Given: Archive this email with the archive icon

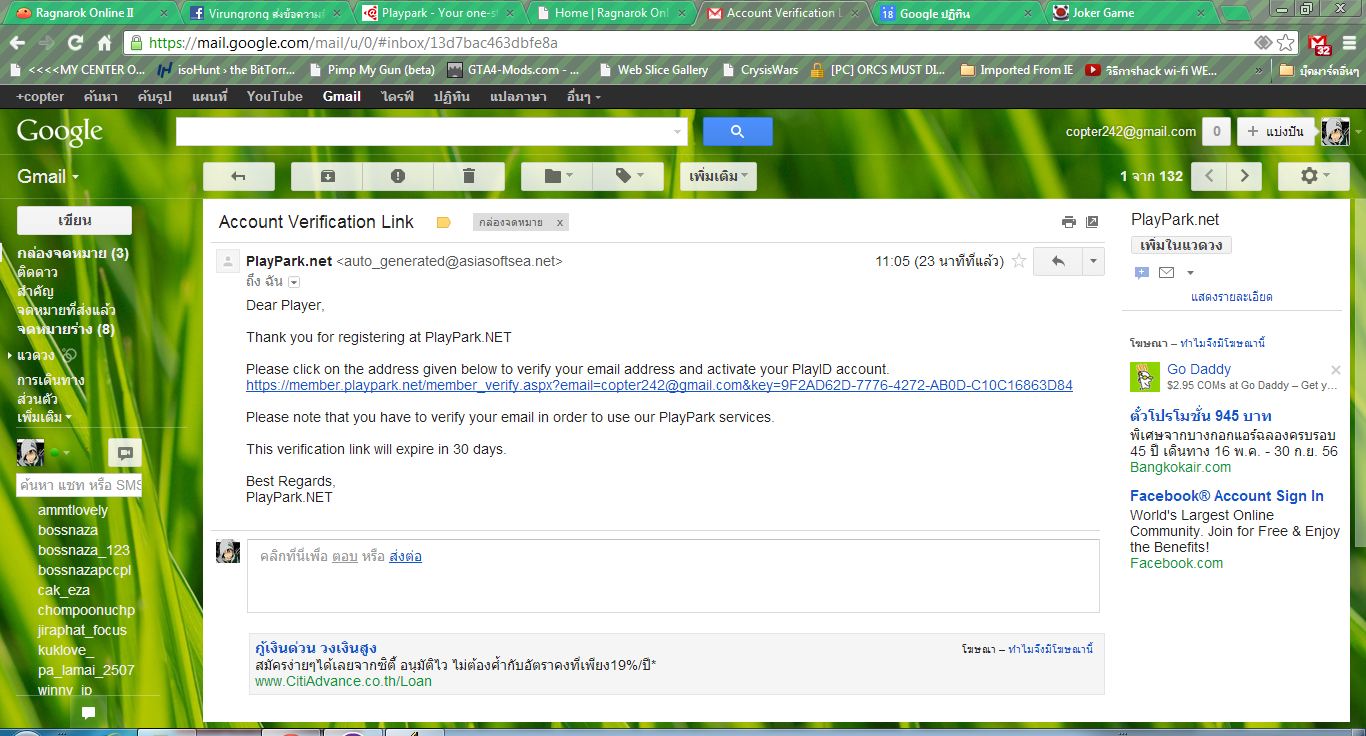Looking at the screenshot, I should (327, 176).
